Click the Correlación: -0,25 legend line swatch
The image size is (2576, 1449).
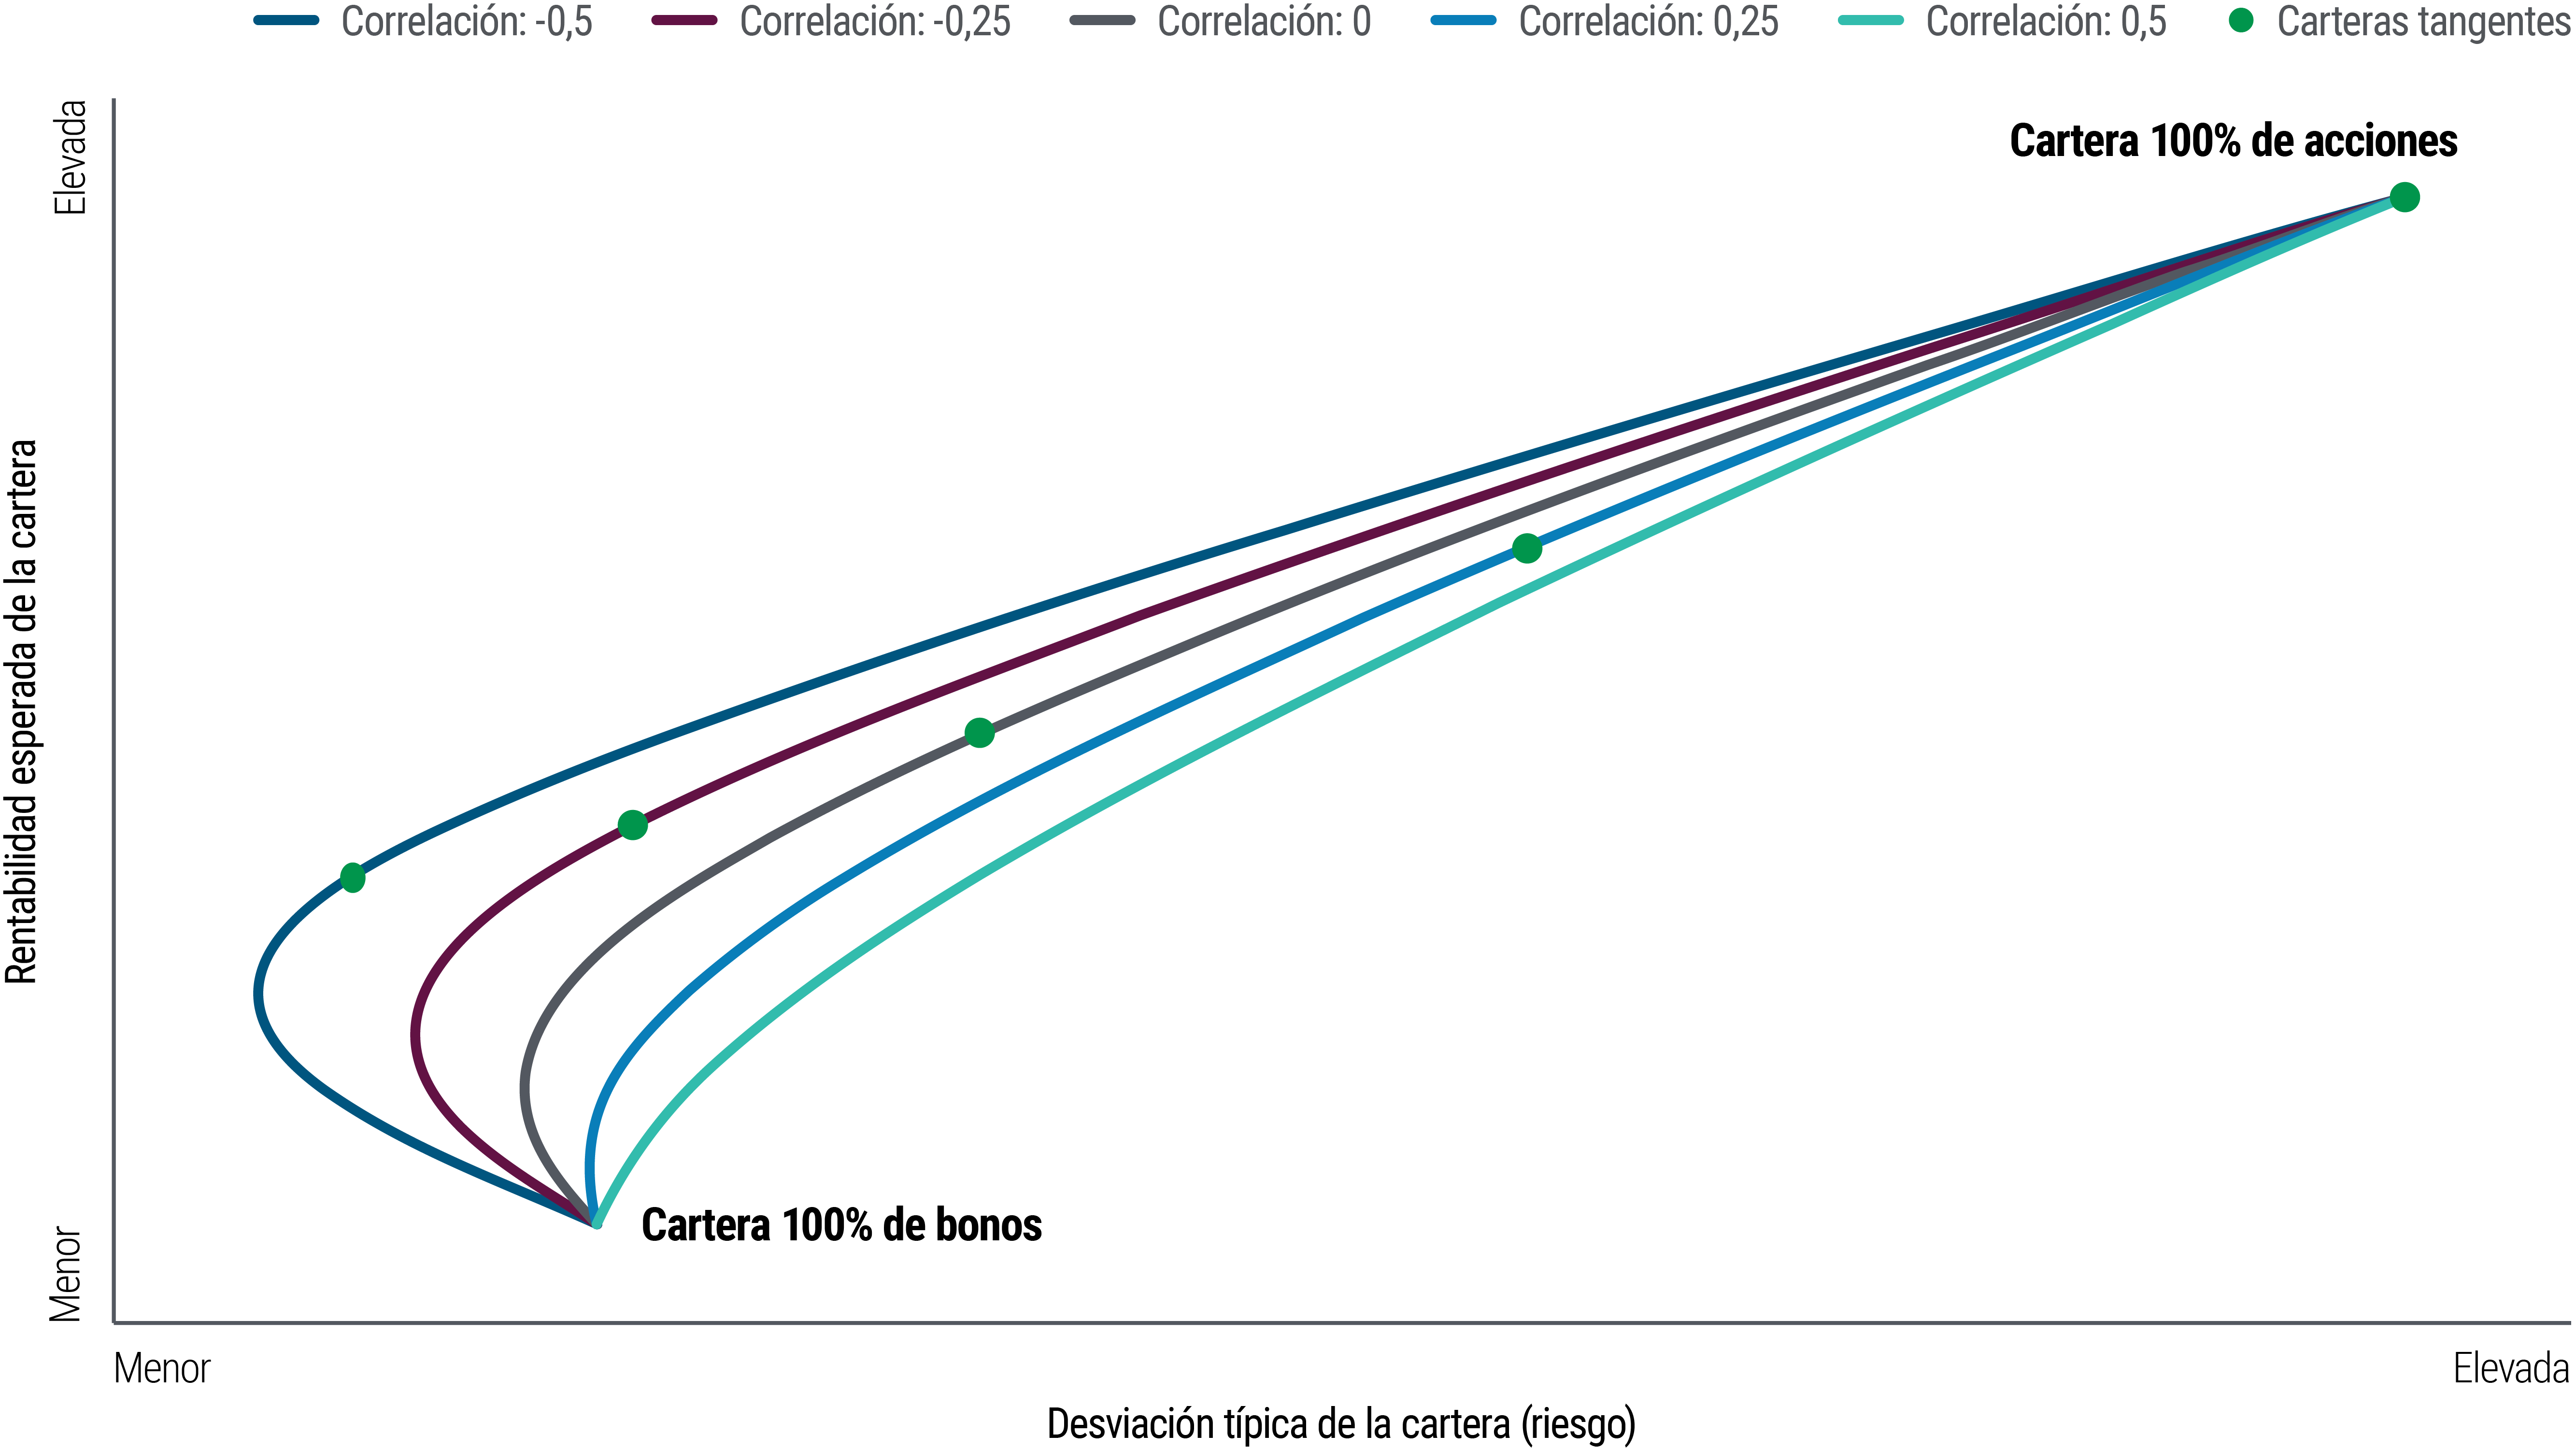pos(685,20)
